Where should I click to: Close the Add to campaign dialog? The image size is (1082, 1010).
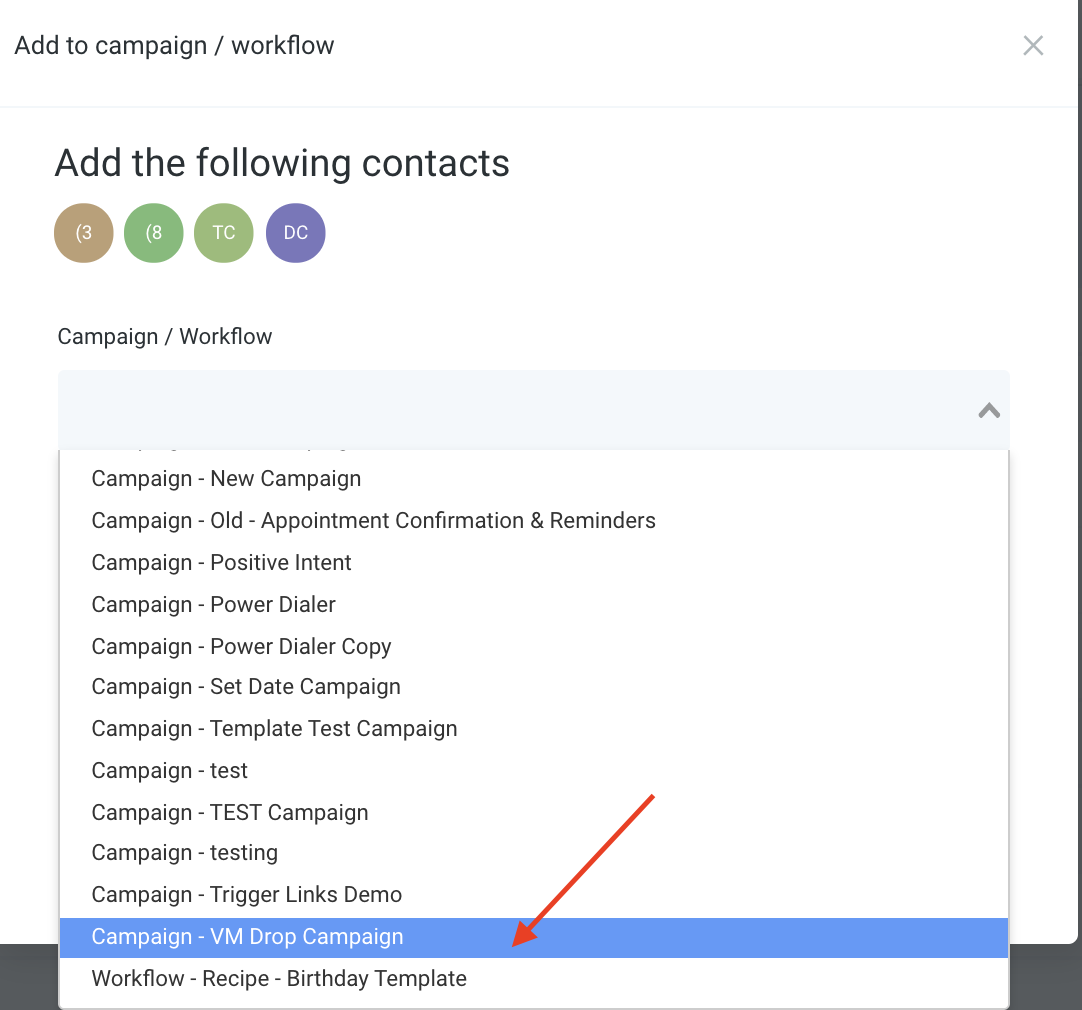1032,46
